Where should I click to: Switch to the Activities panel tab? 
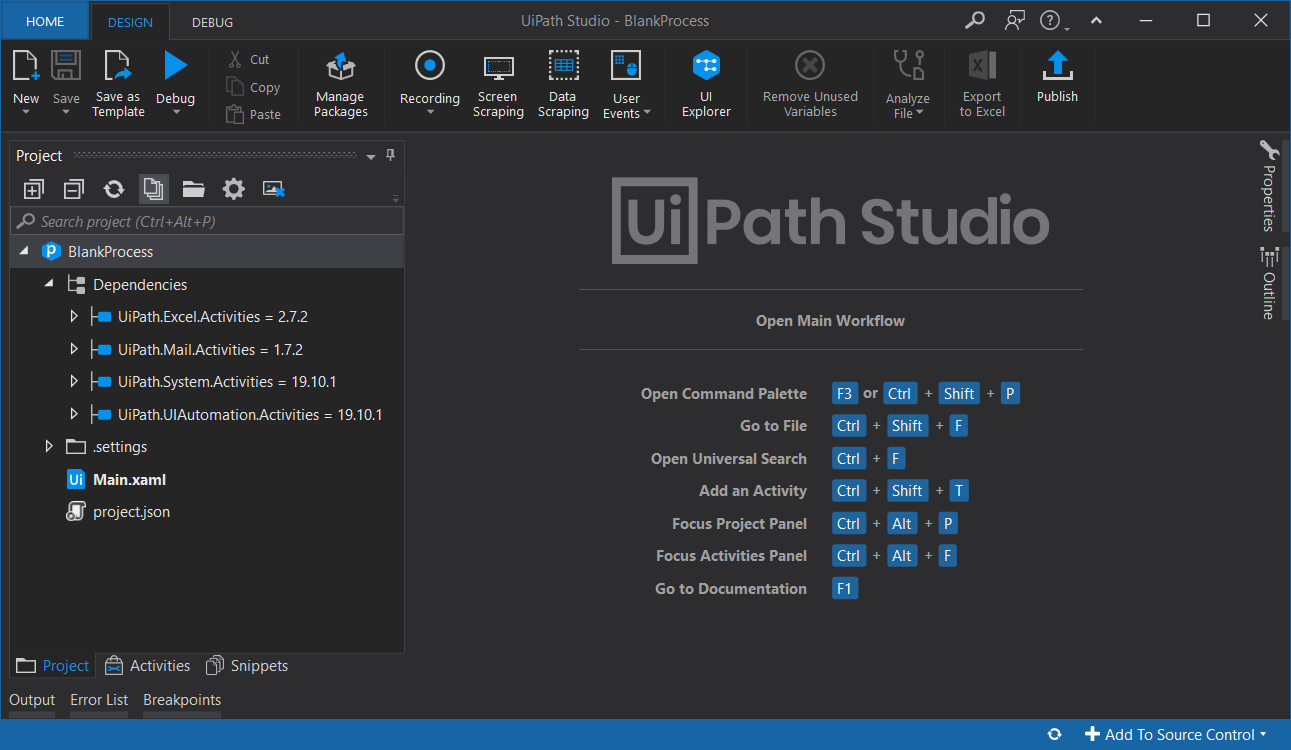147,666
